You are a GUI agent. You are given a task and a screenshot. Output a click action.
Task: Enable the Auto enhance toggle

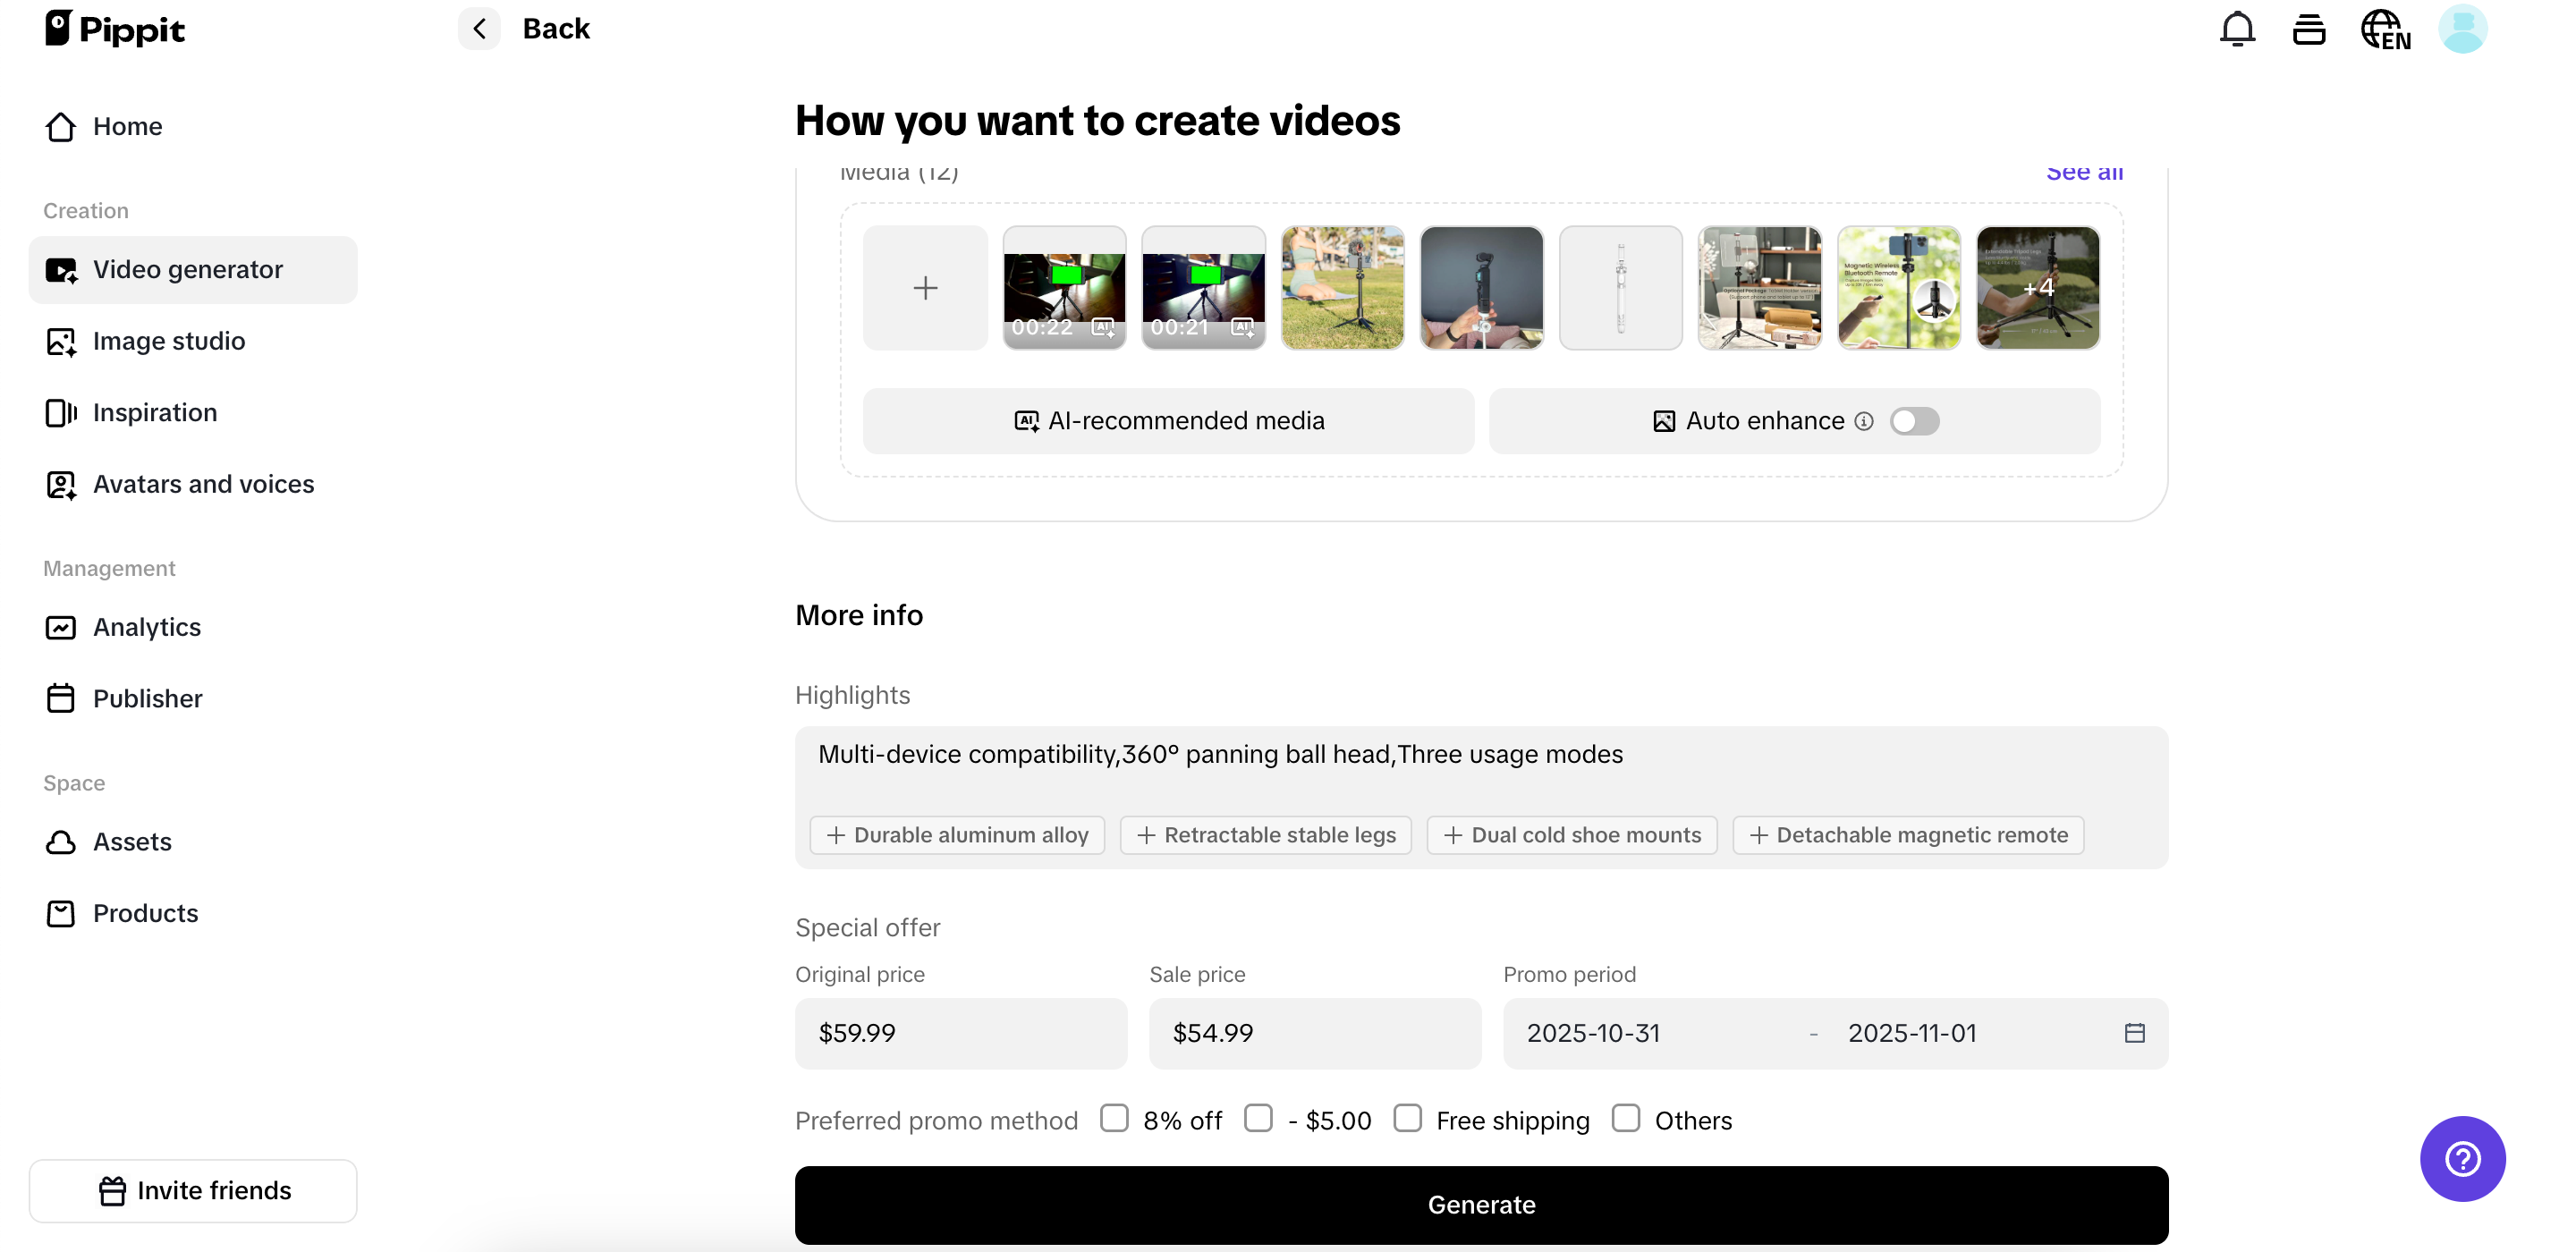tap(1916, 421)
